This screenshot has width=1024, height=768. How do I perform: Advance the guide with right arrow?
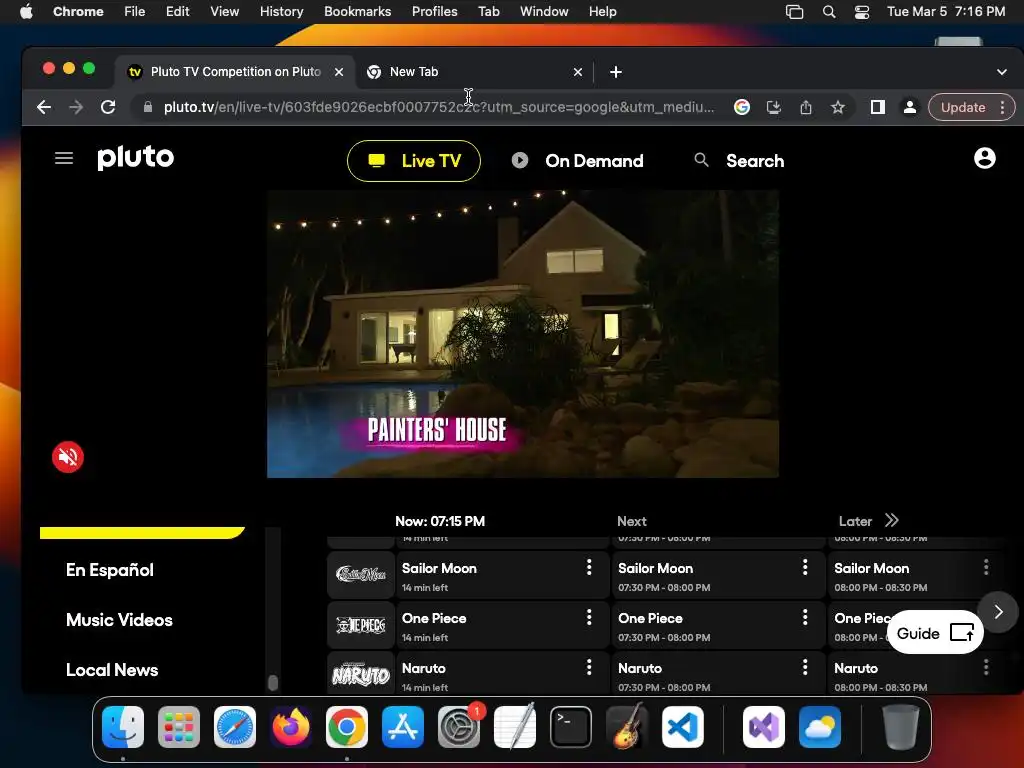(998, 612)
